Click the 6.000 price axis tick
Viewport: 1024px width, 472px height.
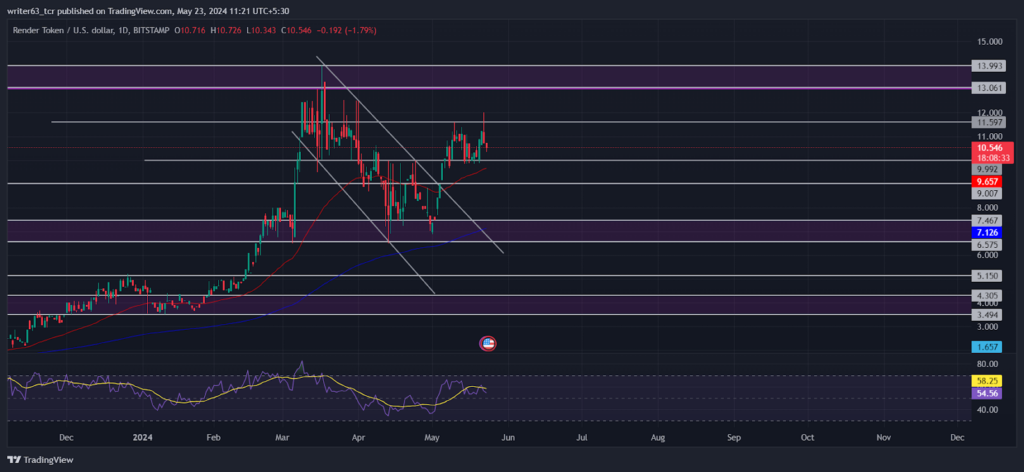(989, 255)
